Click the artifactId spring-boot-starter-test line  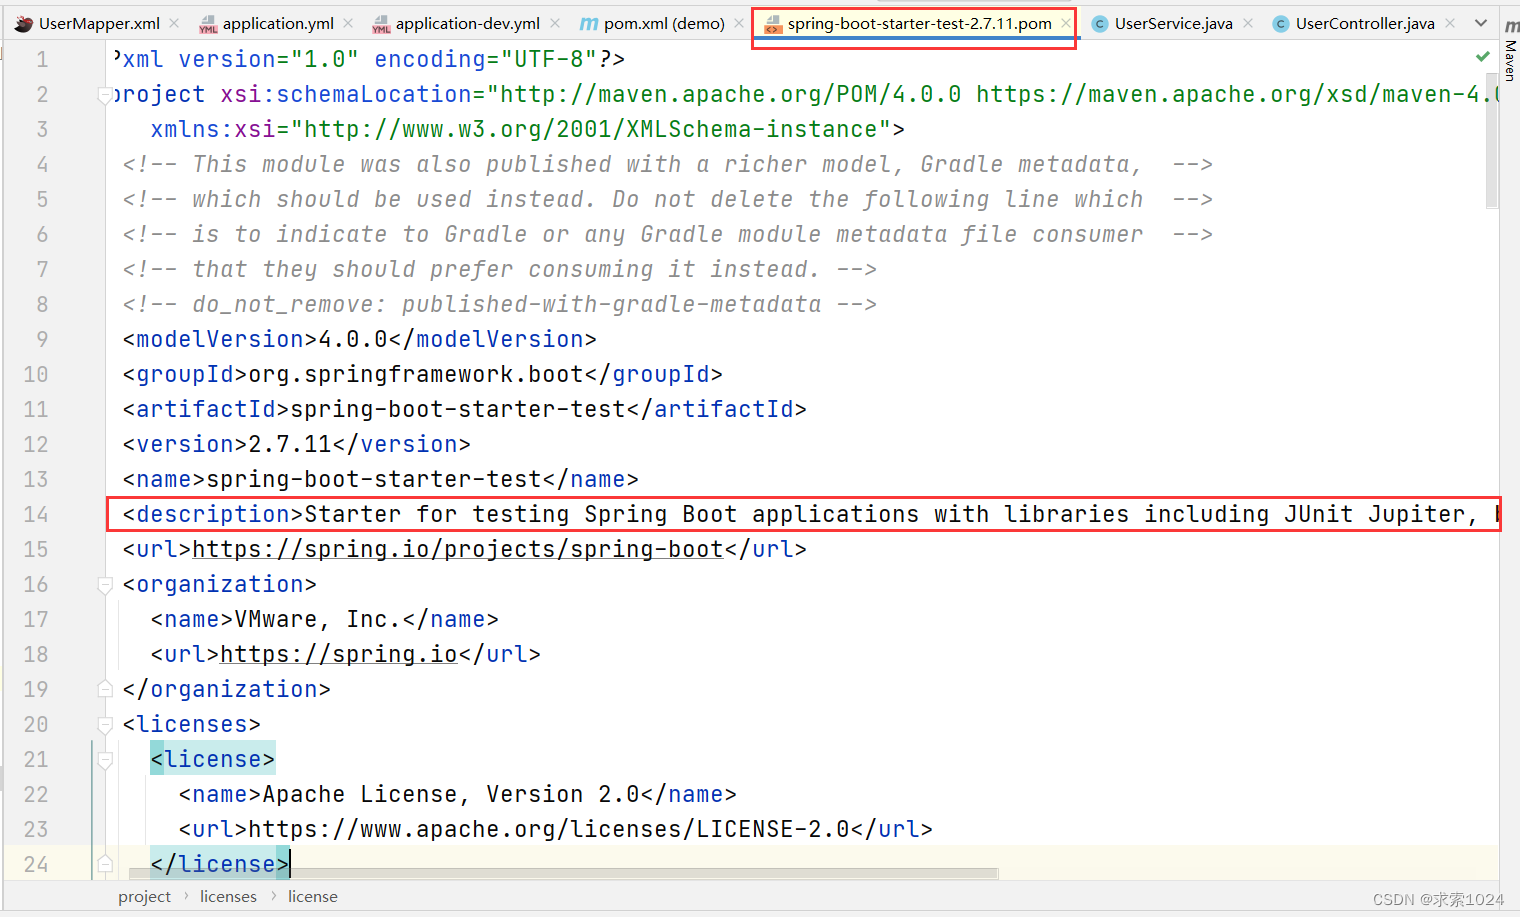pos(465,409)
